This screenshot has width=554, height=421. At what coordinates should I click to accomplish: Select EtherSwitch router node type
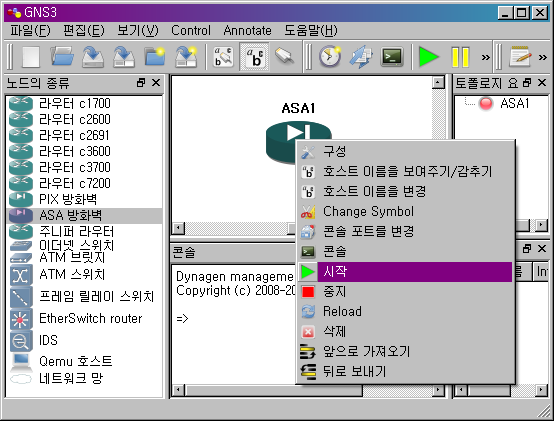[84, 319]
